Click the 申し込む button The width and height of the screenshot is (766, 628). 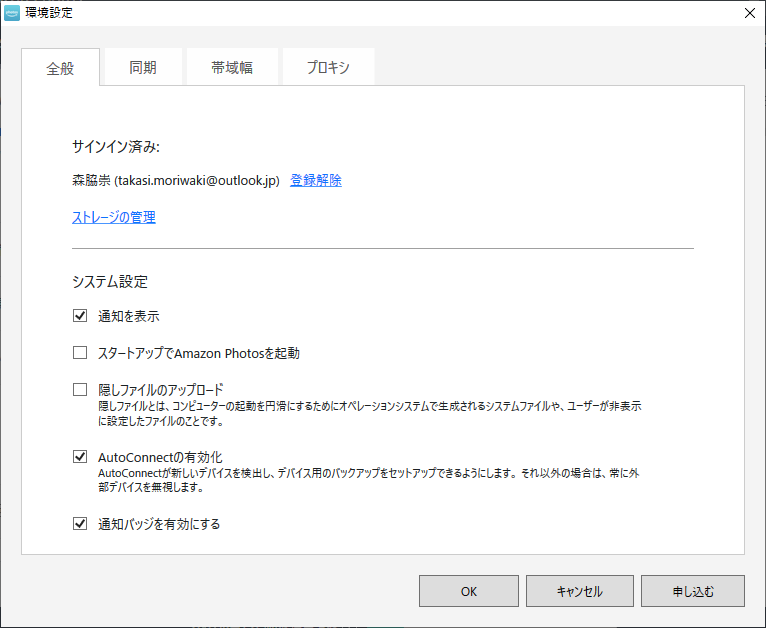click(x=693, y=591)
